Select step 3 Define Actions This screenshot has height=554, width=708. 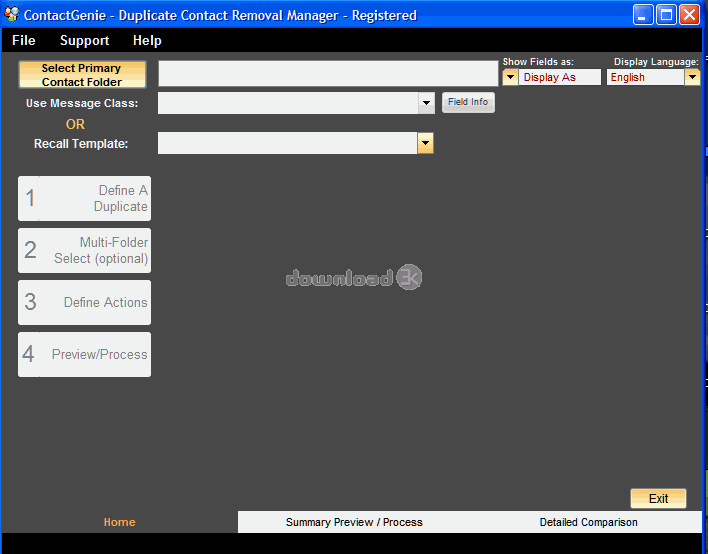pos(84,302)
